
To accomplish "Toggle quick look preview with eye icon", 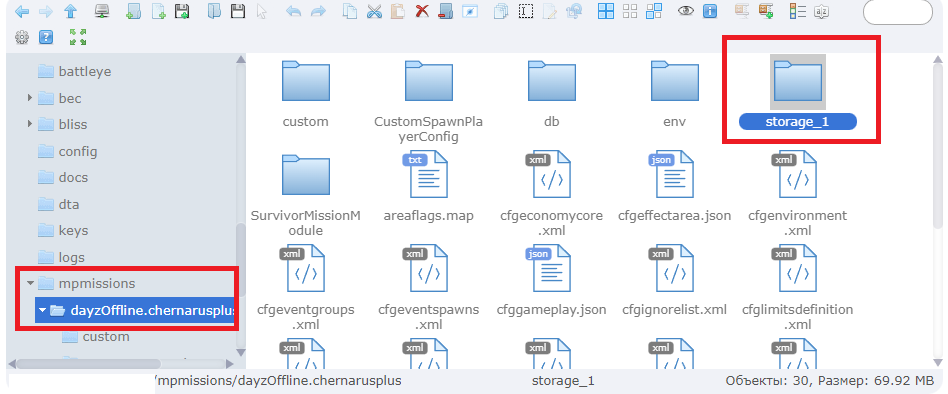I will [x=685, y=11].
